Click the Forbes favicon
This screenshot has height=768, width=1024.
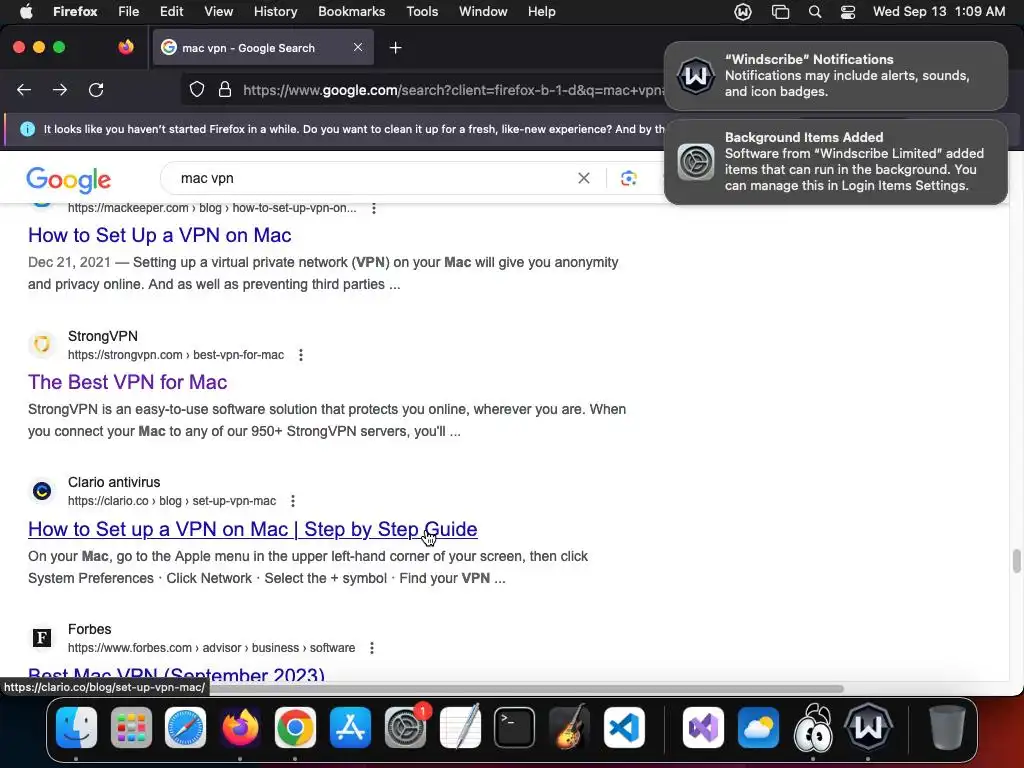click(x=42, y=637)
